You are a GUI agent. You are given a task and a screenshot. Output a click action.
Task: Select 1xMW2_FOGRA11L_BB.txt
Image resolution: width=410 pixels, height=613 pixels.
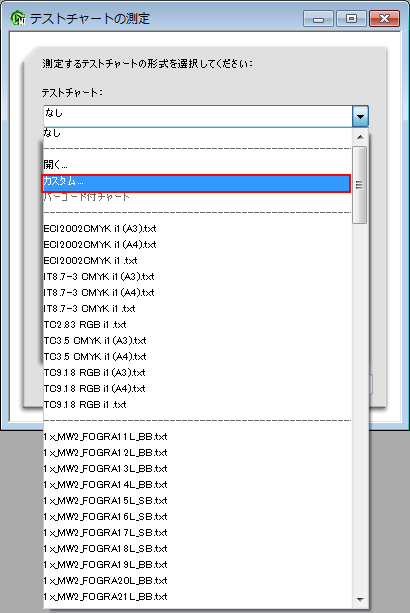click(197, 436)
